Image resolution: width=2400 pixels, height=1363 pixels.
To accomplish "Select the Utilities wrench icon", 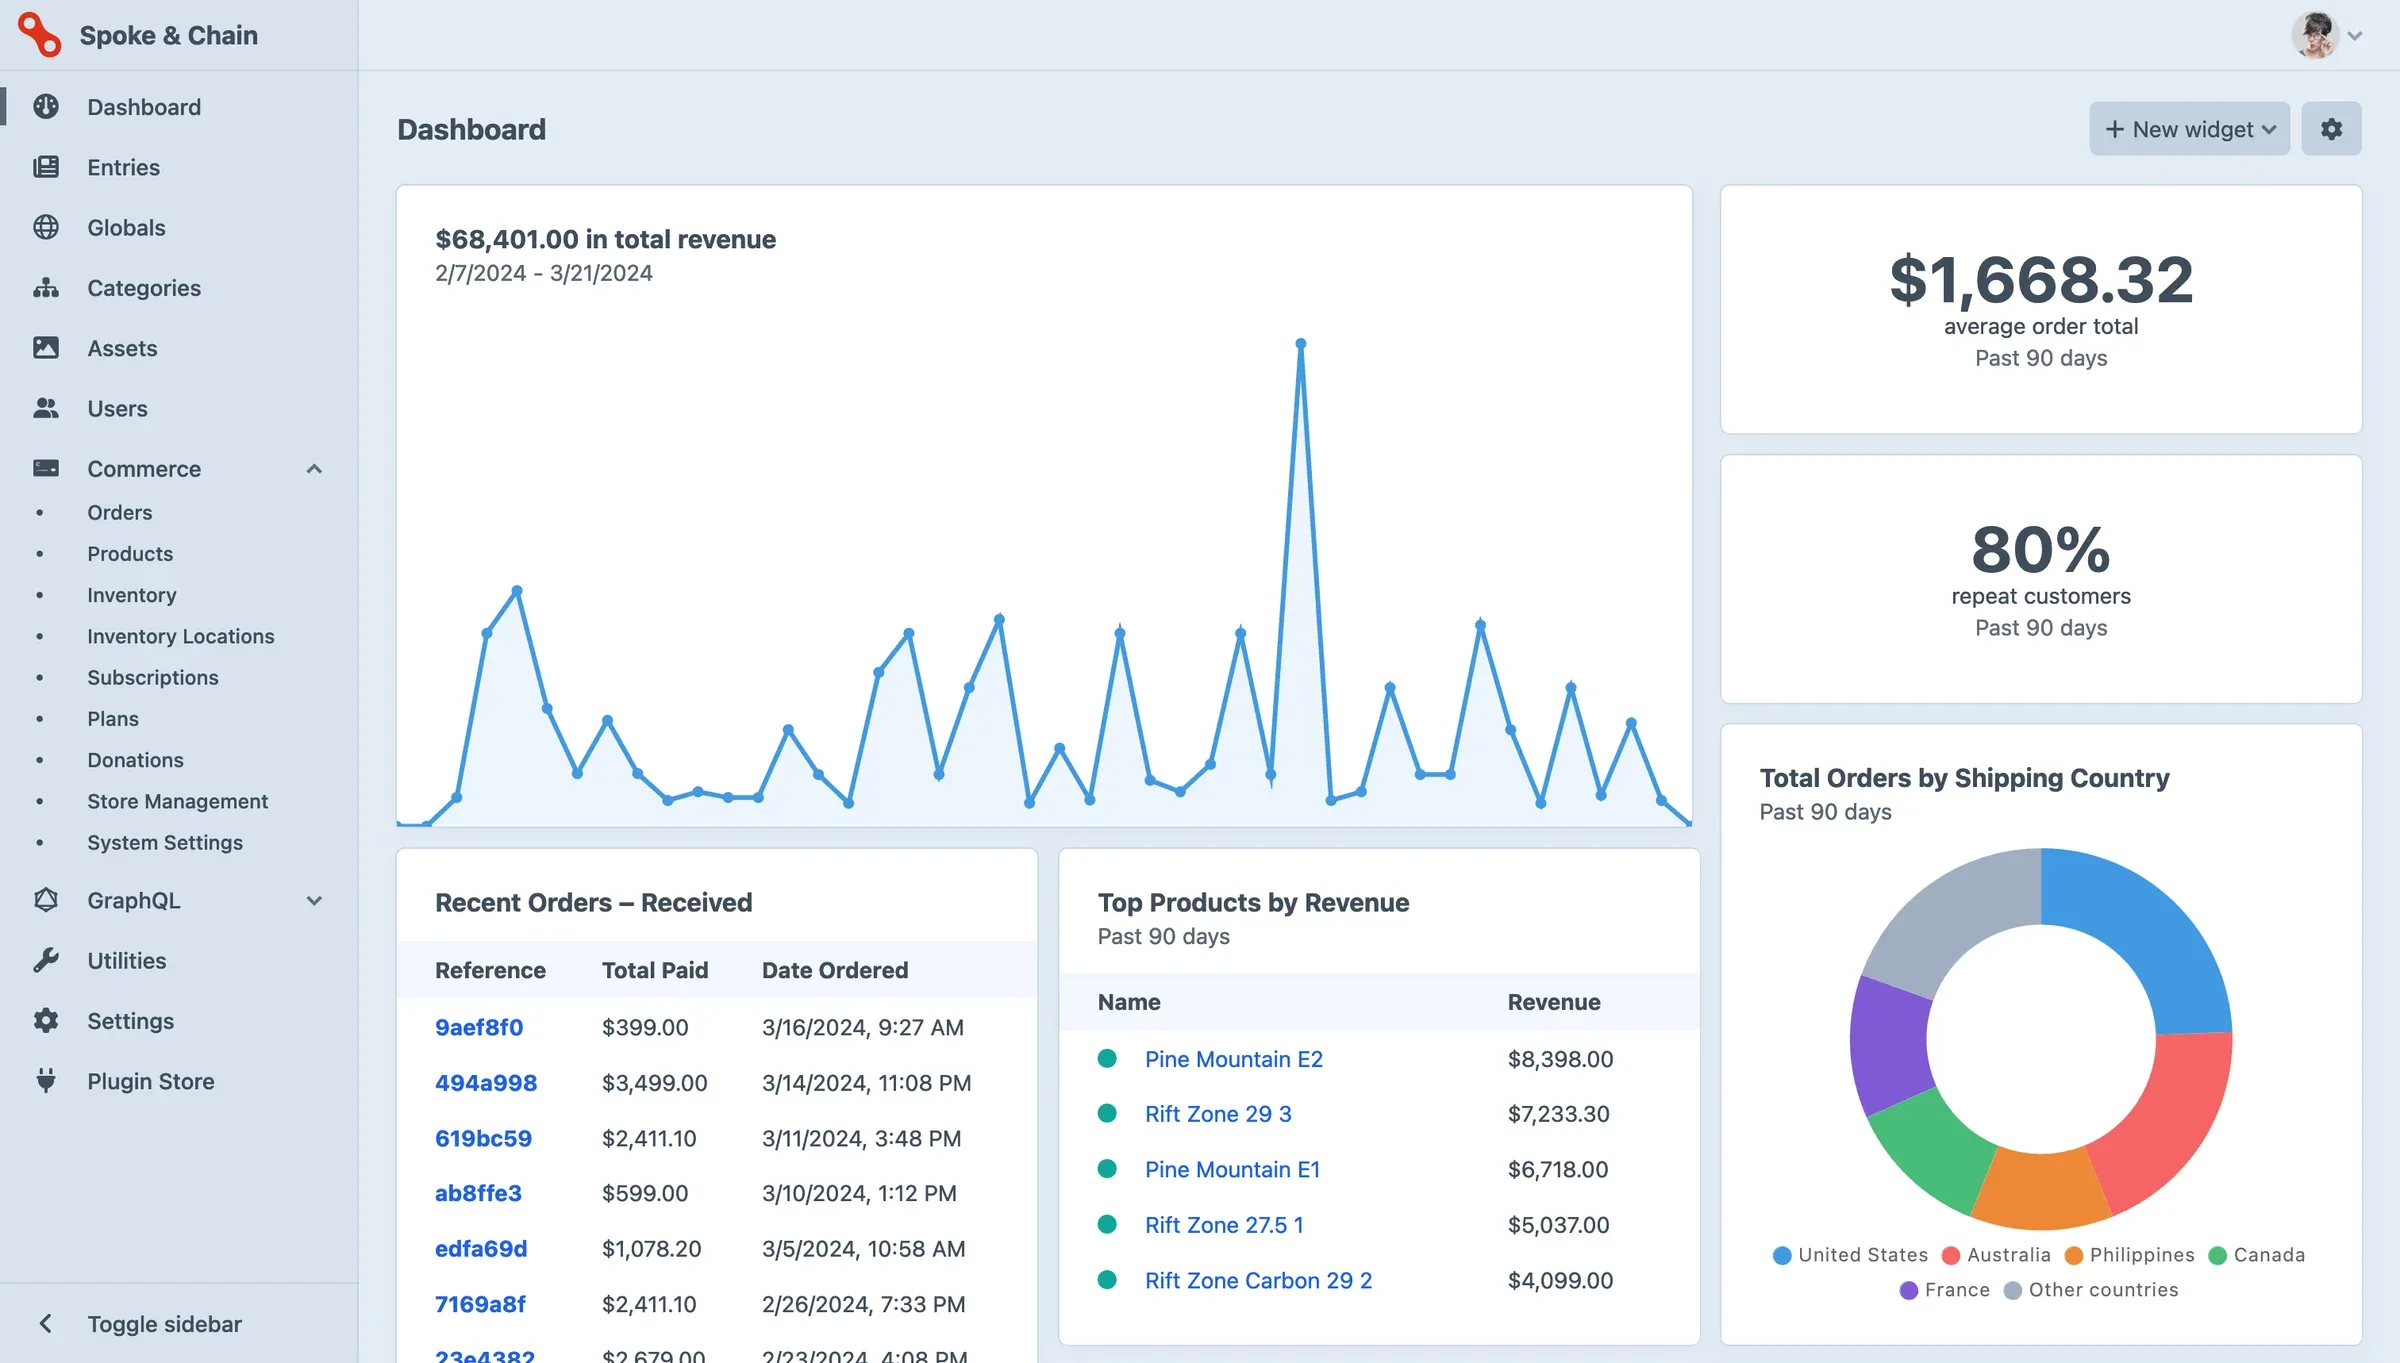I will (x=46, y=960).
